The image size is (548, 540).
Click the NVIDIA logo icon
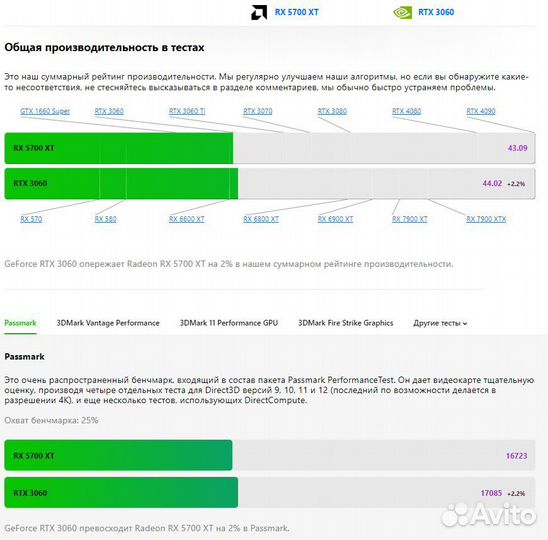click(403, 13)
